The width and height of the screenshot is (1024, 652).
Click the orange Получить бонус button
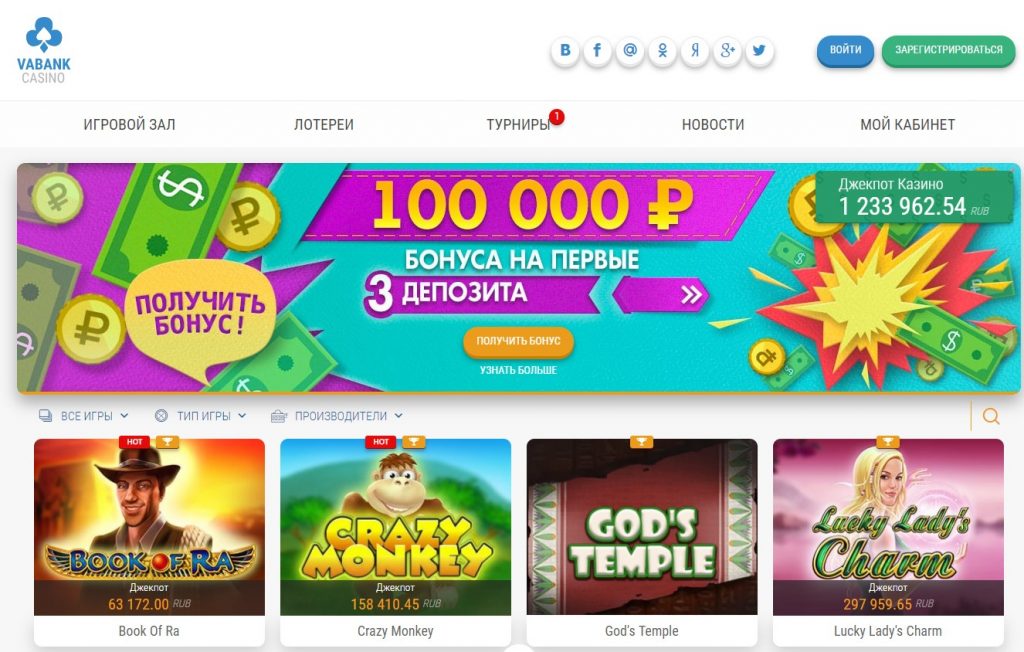click(x=519, y=341)
